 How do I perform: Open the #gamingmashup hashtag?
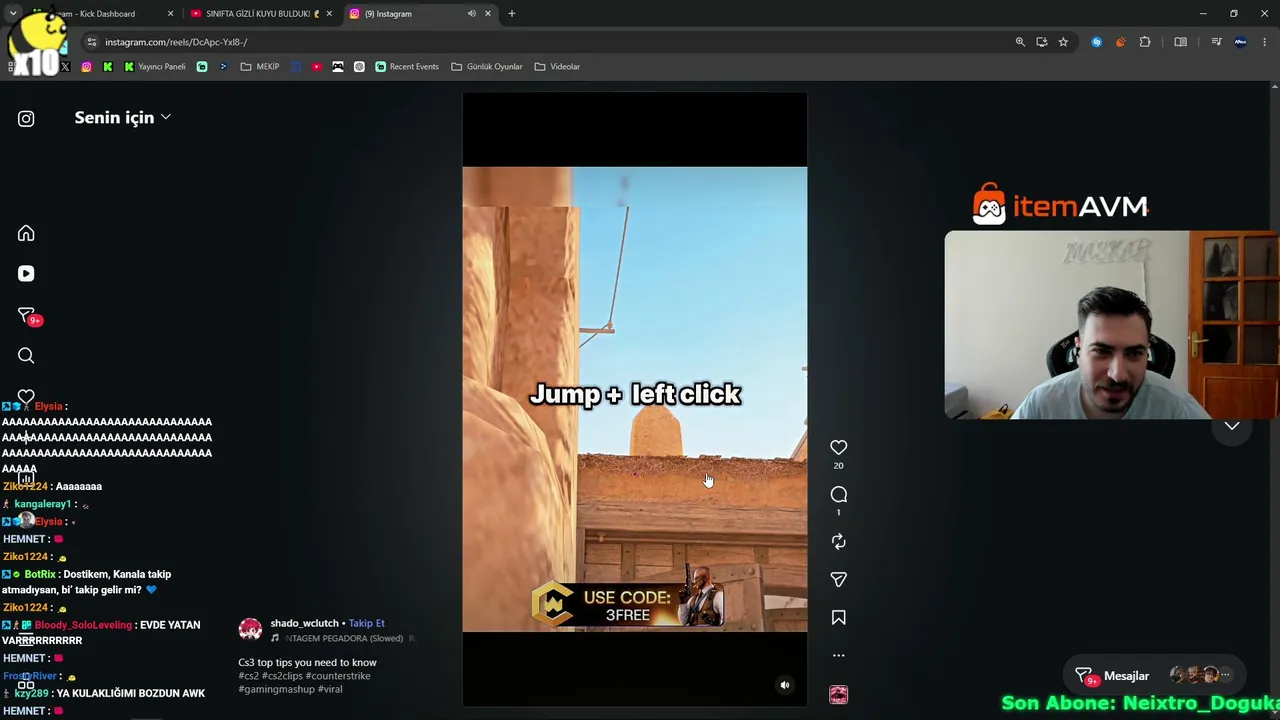click(275, 689)
